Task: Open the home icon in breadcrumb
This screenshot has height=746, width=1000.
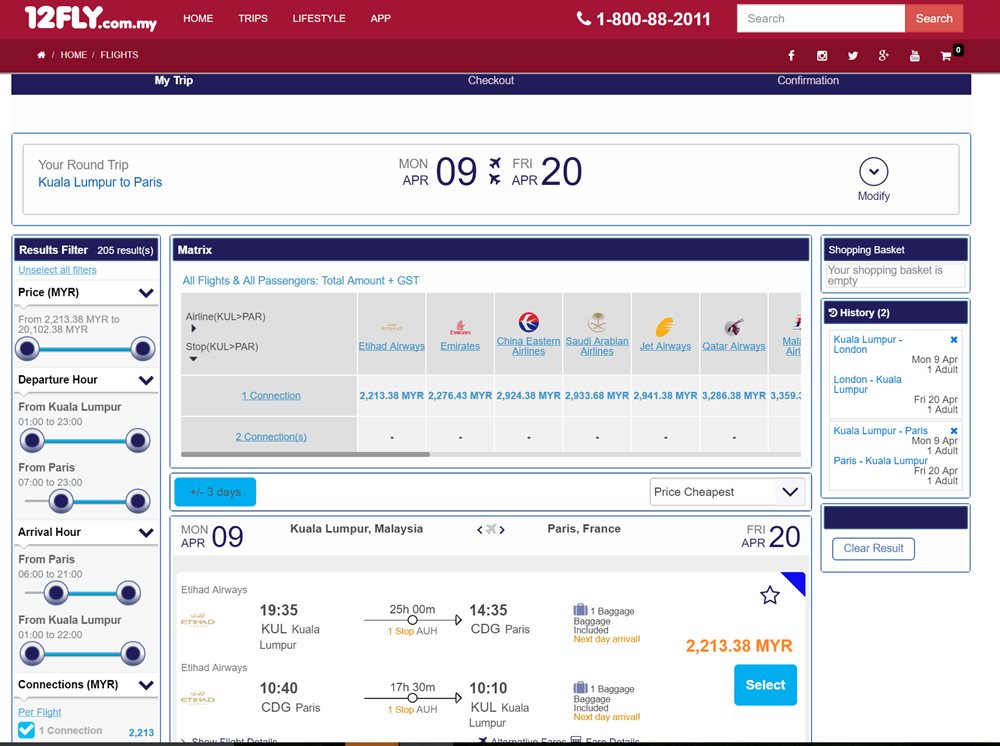Action: [x=41, y=55]
